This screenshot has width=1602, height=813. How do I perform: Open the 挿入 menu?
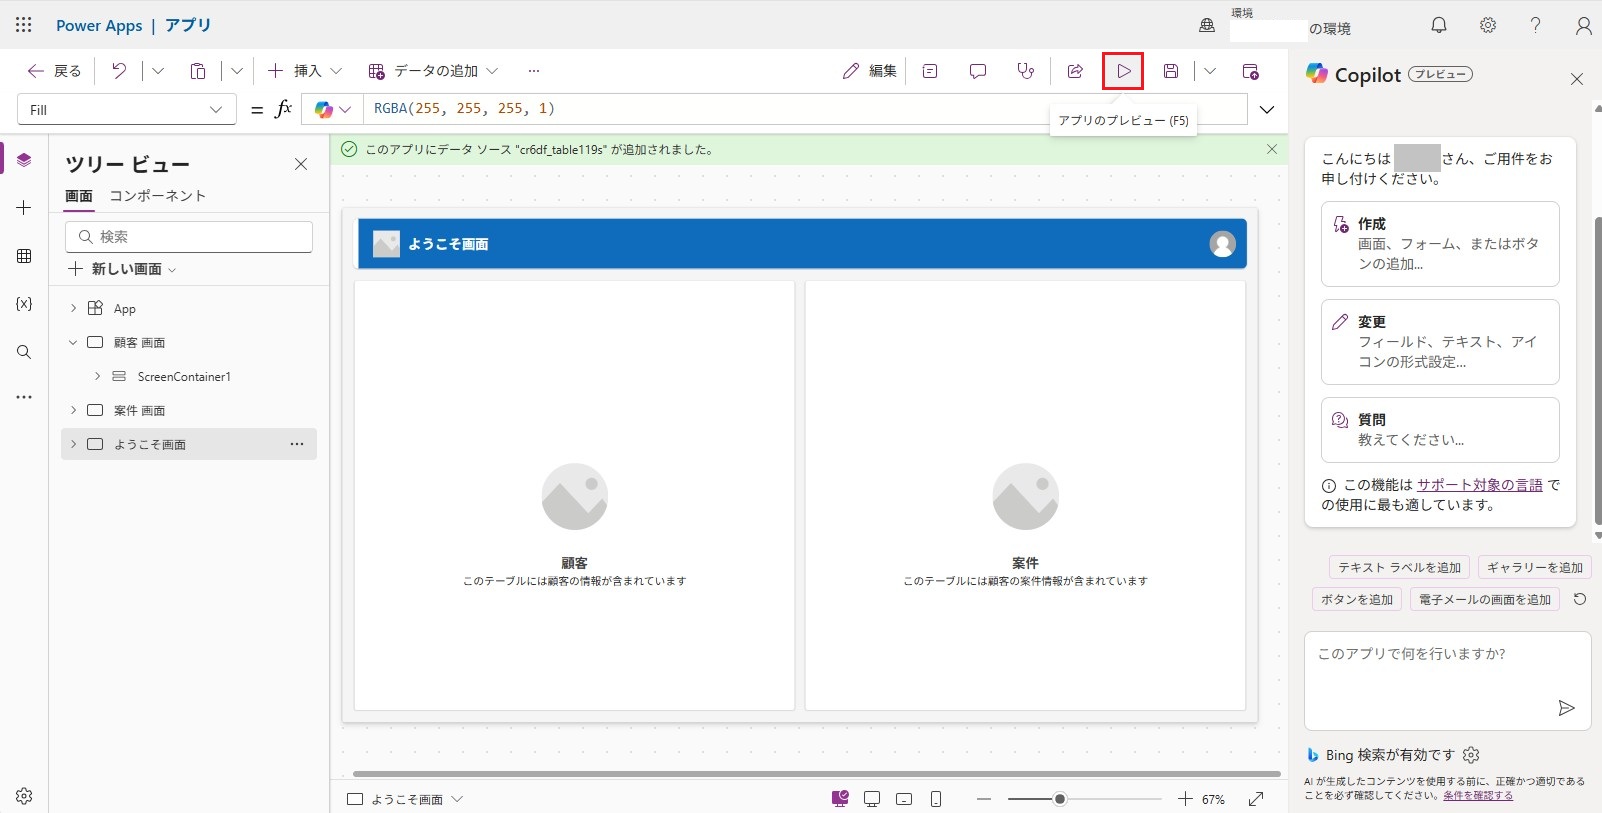click(305, 71)
